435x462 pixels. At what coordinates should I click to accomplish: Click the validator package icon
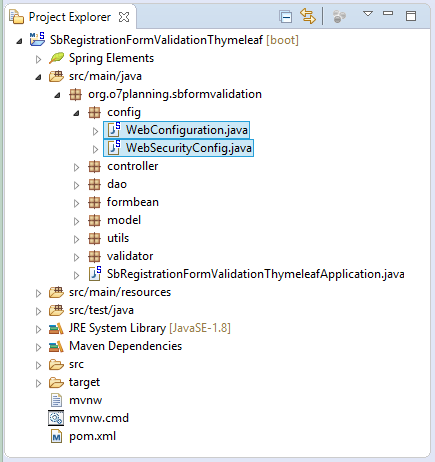(x=94, y=256)
